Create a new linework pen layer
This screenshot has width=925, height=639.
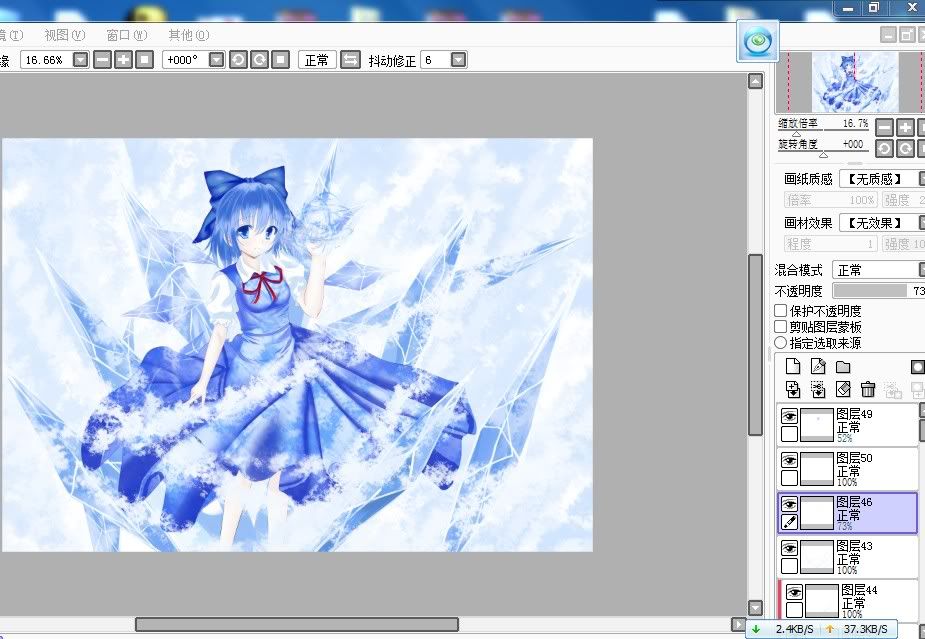[x=818, y=366]
